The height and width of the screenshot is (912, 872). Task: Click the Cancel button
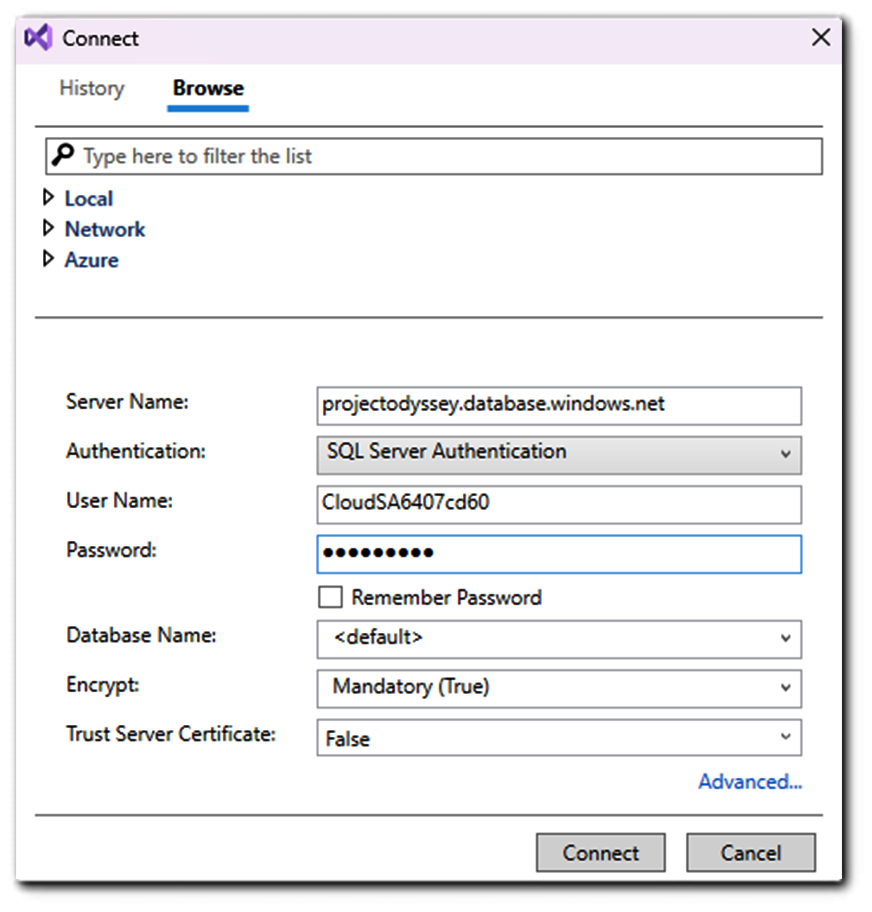point(750,853)
